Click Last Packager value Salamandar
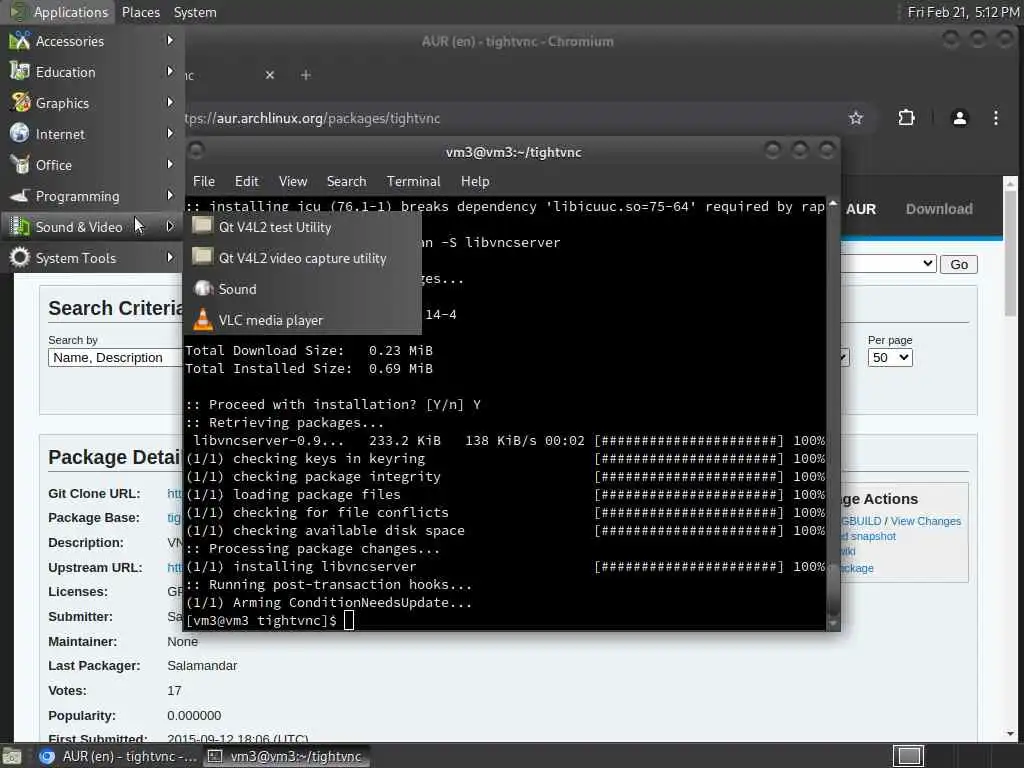 (x=202, y=665)
